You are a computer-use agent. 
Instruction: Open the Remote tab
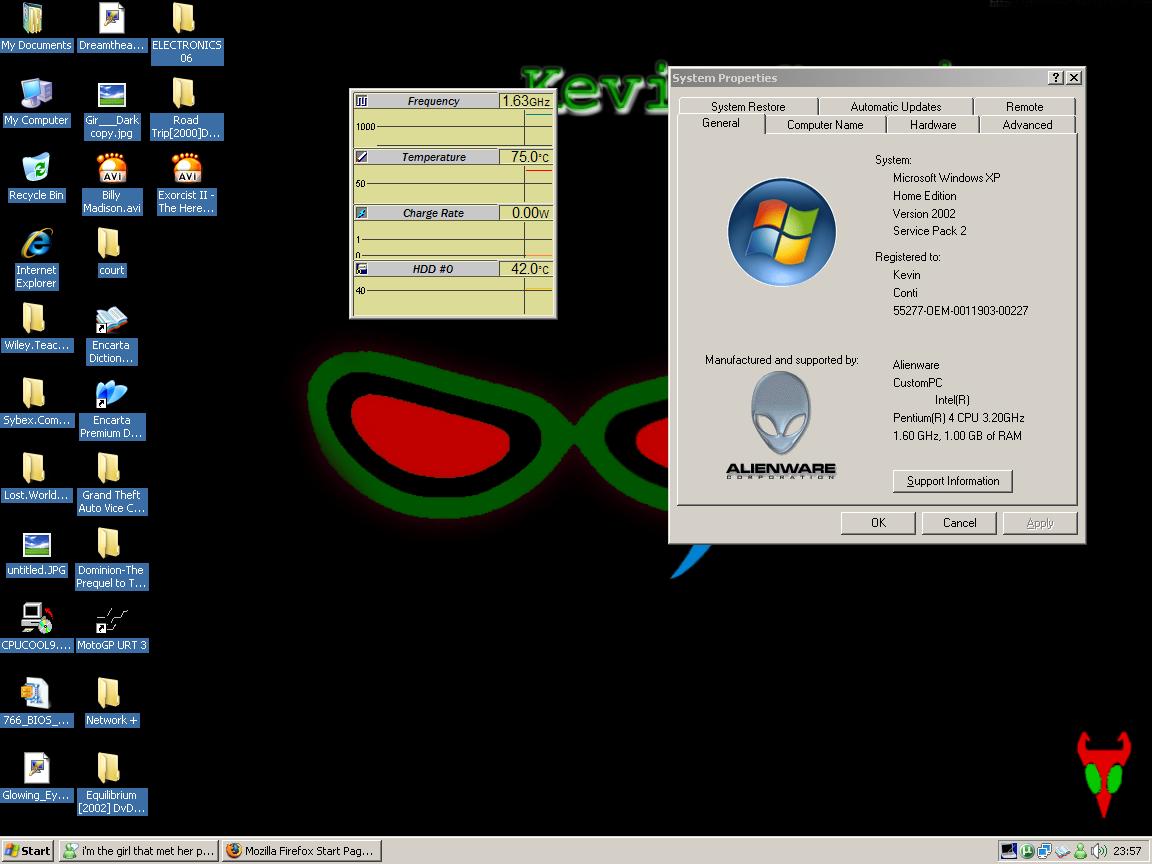[x=1024, y=107]
